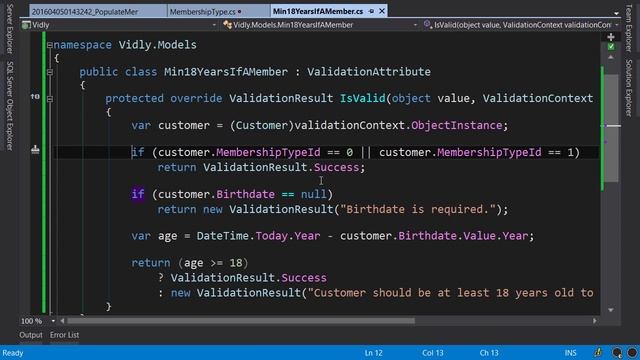Click the Ln 12 status bar entry

tap(373, 353)
